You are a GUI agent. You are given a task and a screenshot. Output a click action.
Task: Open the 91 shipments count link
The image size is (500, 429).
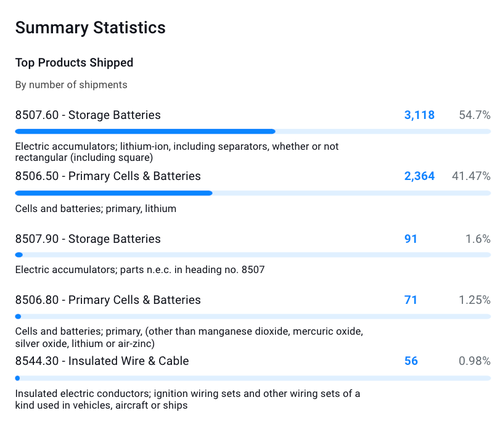[x=411, y=239]
